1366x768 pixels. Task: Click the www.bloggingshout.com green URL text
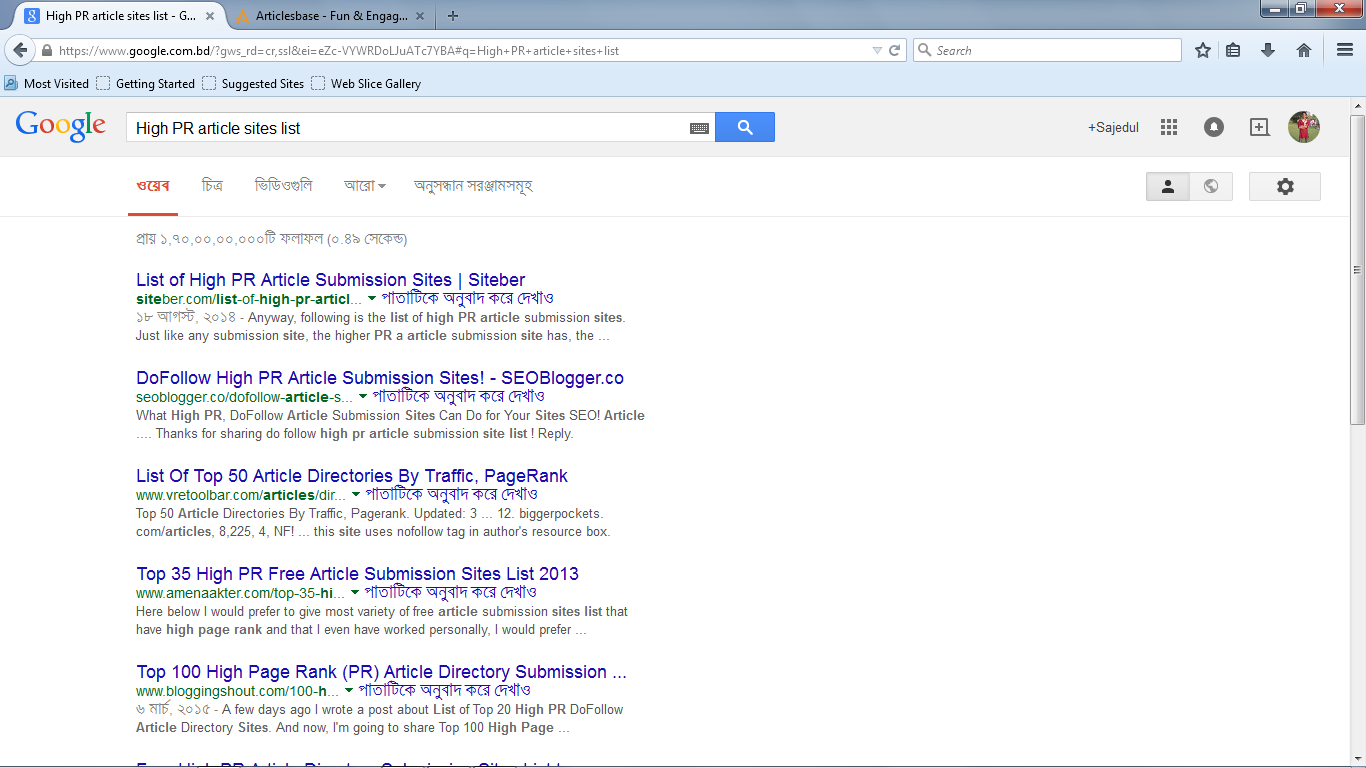238,691
